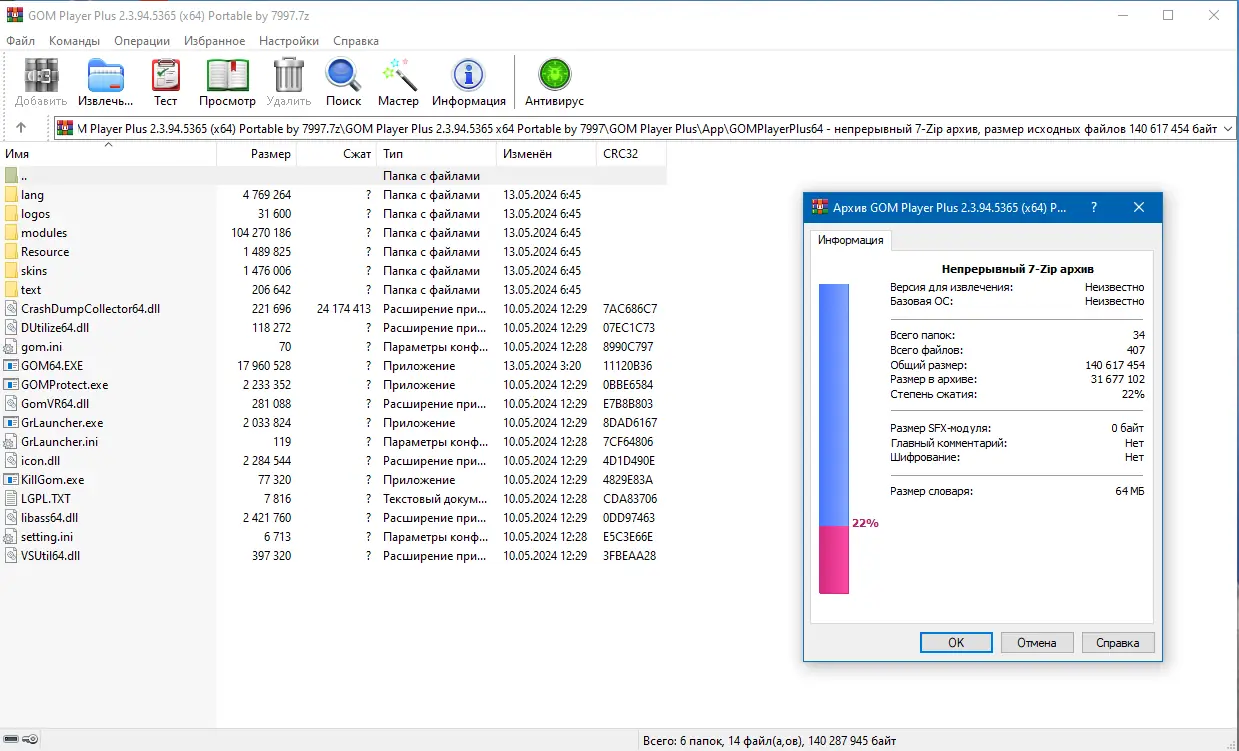This screenshot has width=1239, height=751.
Task: Select the Информация tab in dialog
Action: tap(851, 240)
